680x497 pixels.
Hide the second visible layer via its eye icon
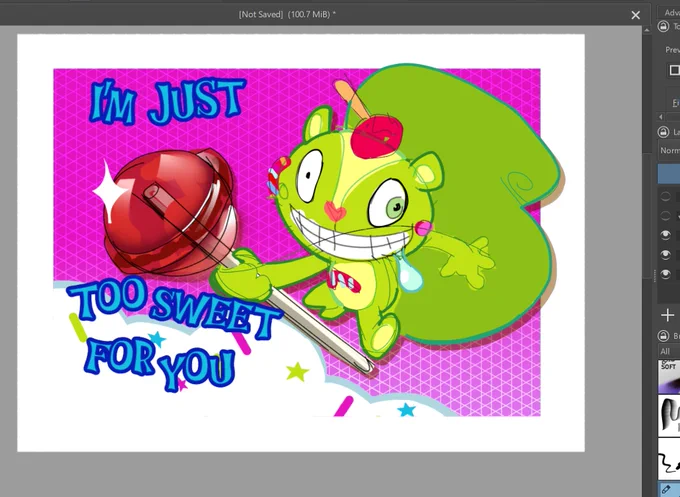pyautogui.click(x=665, y=255)
